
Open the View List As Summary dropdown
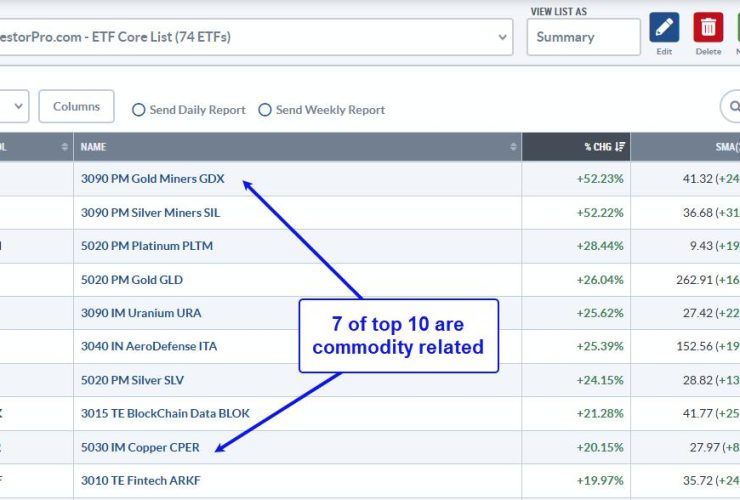583,37
